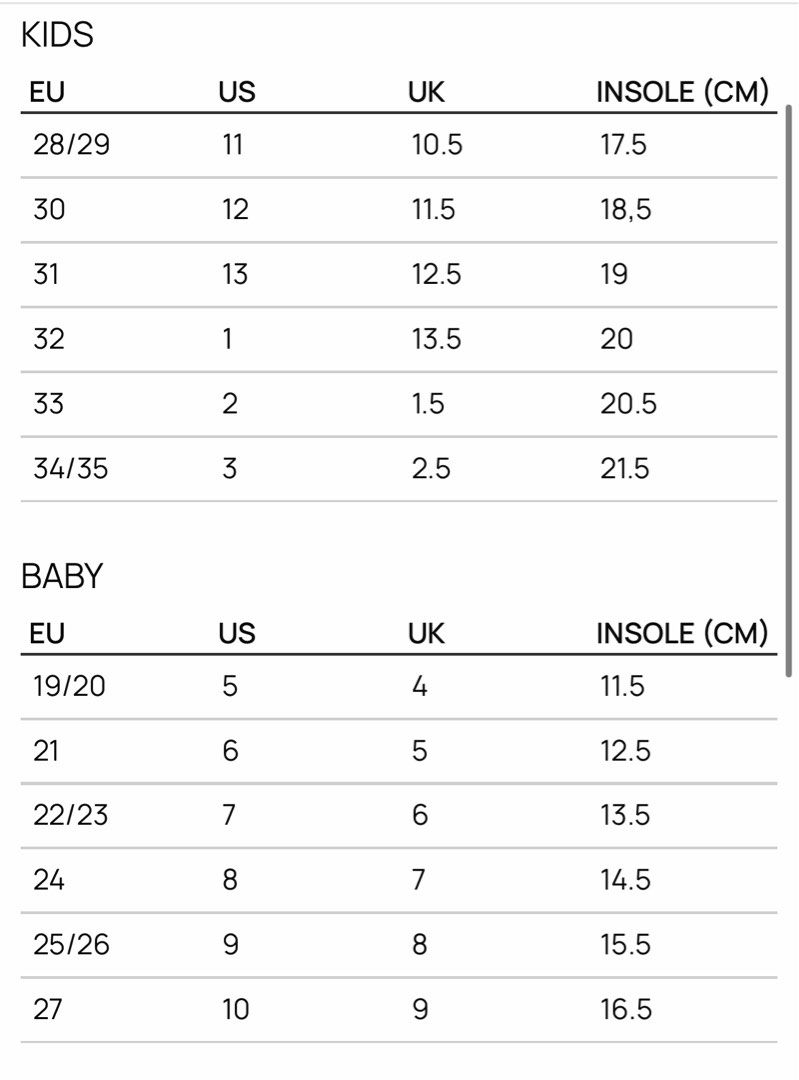Screen dimensions: 799x1080
Task: Select the EU size 22/23 cell
Action: pyautogui.click(x=70, y=815)
